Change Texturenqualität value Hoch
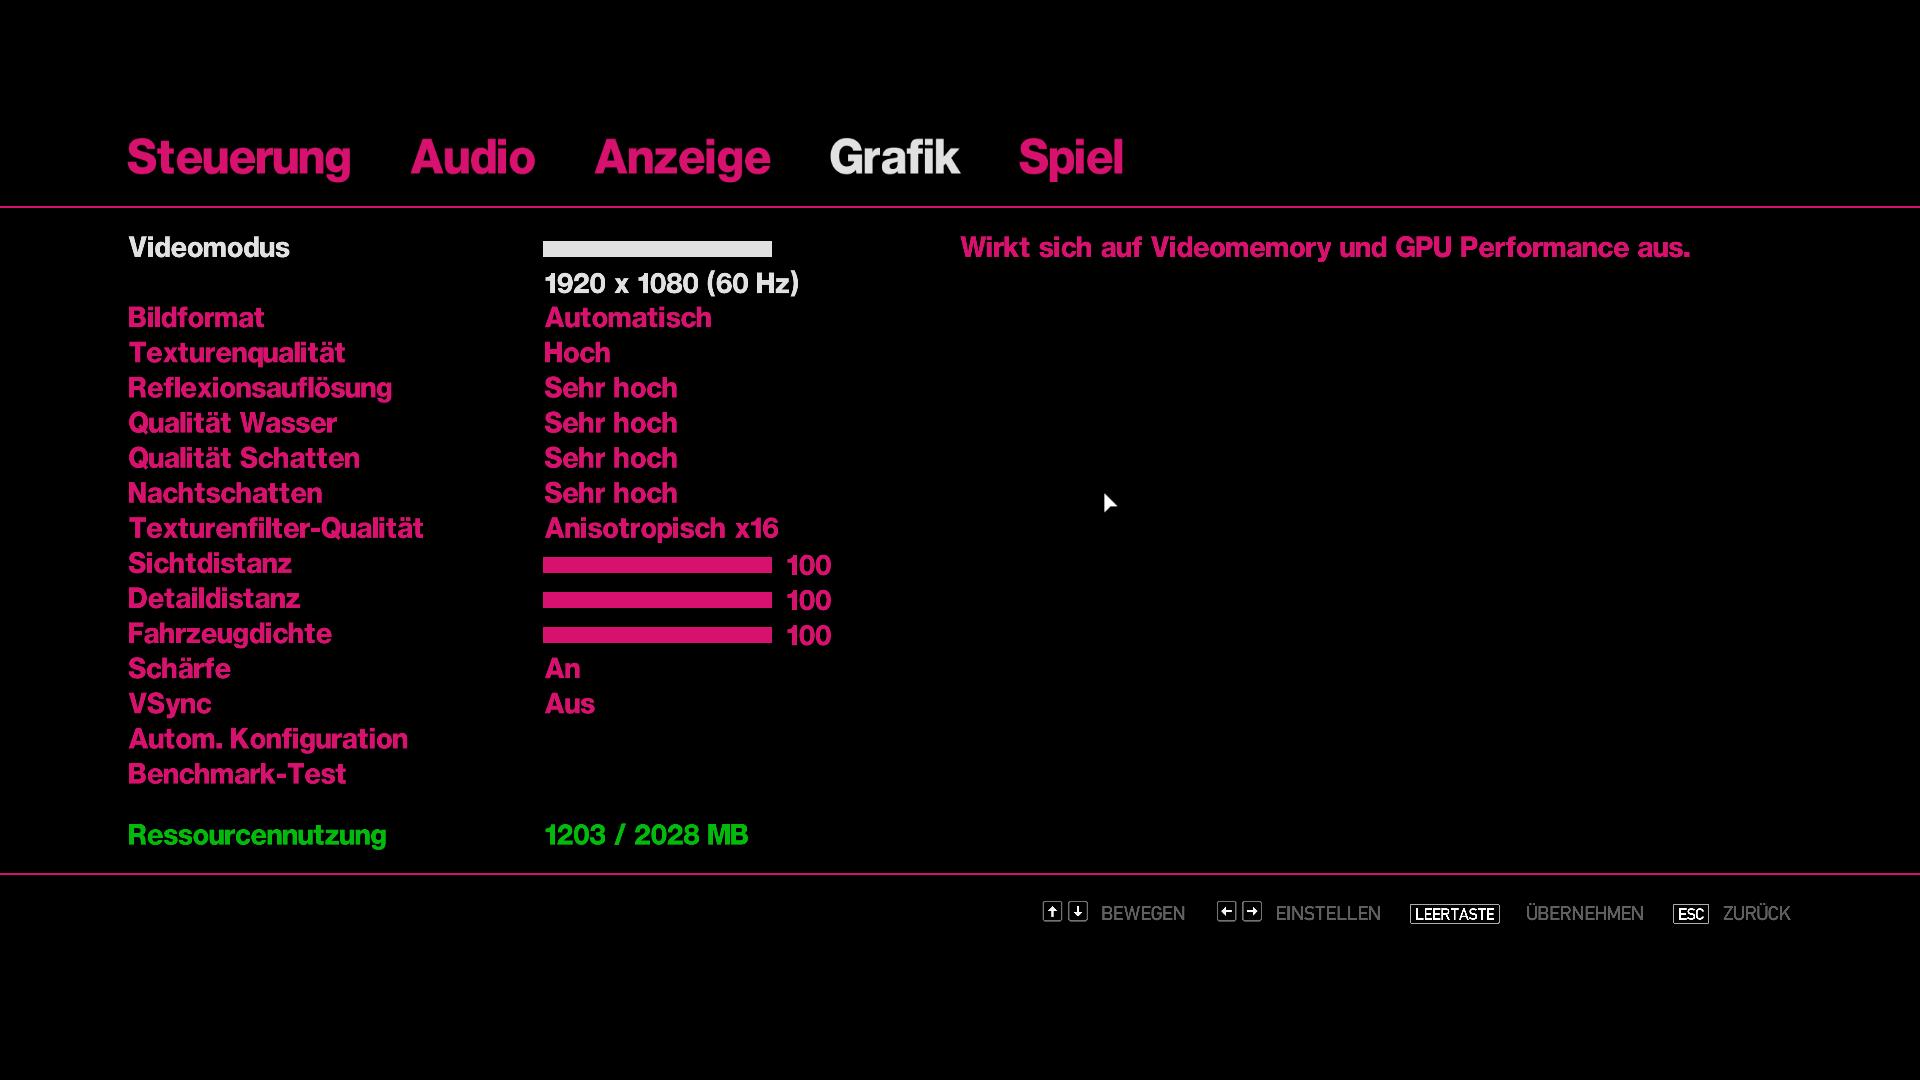The image size is (1920, 1080). click(x=577, y=353)
